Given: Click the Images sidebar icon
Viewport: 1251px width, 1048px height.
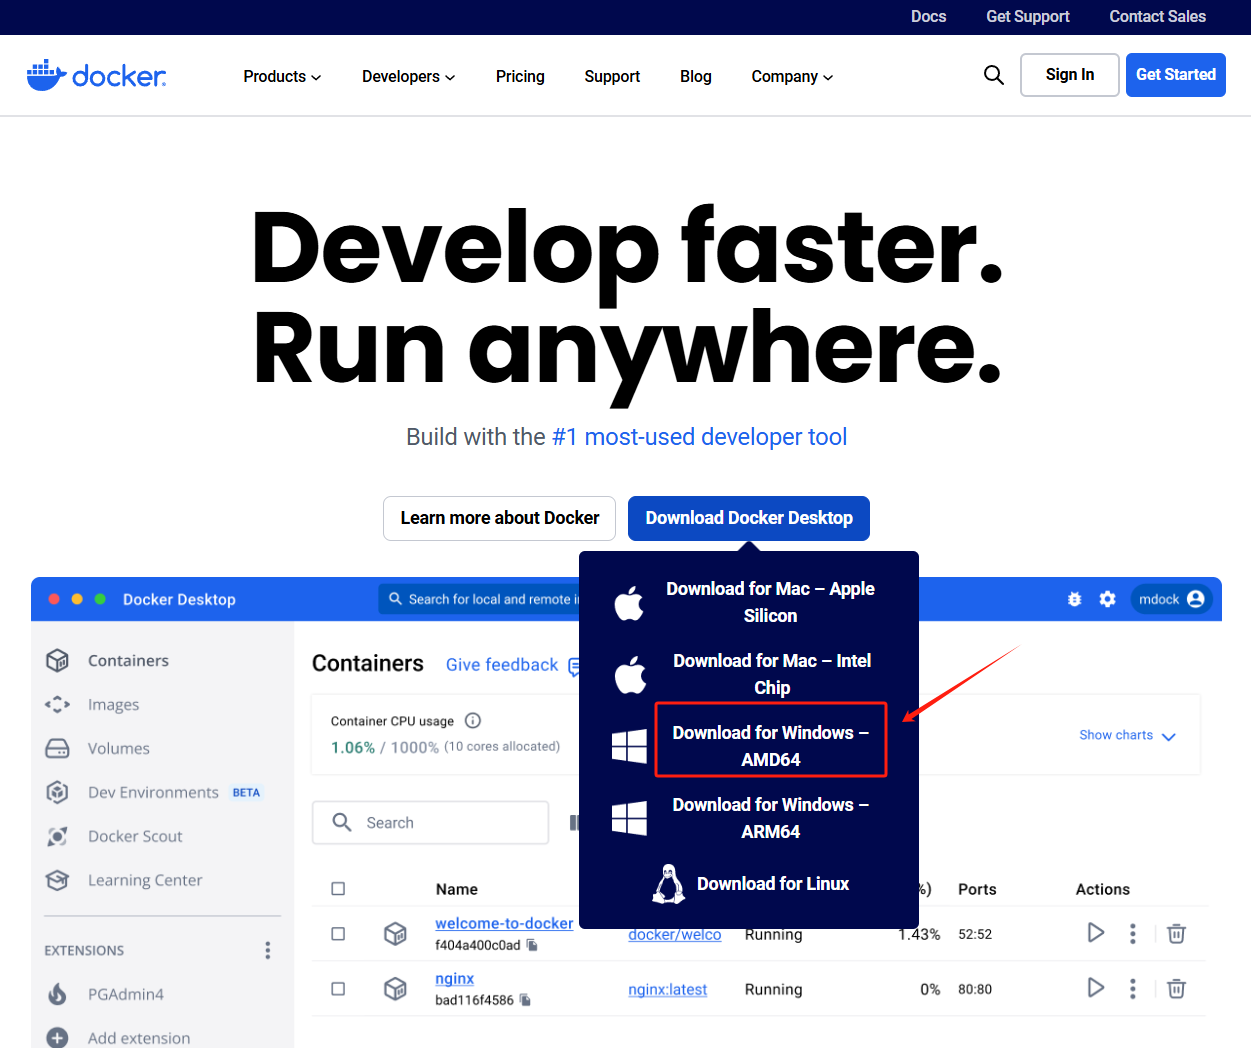Looking at the screenshot, I should [58, 704].
